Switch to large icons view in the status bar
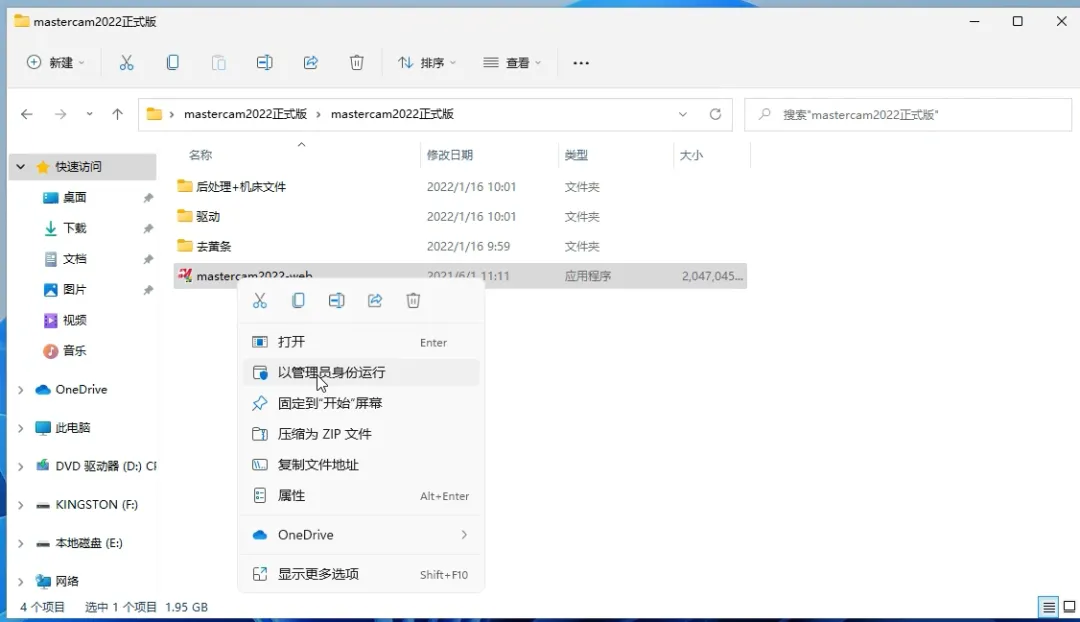 coord(1069,607)
